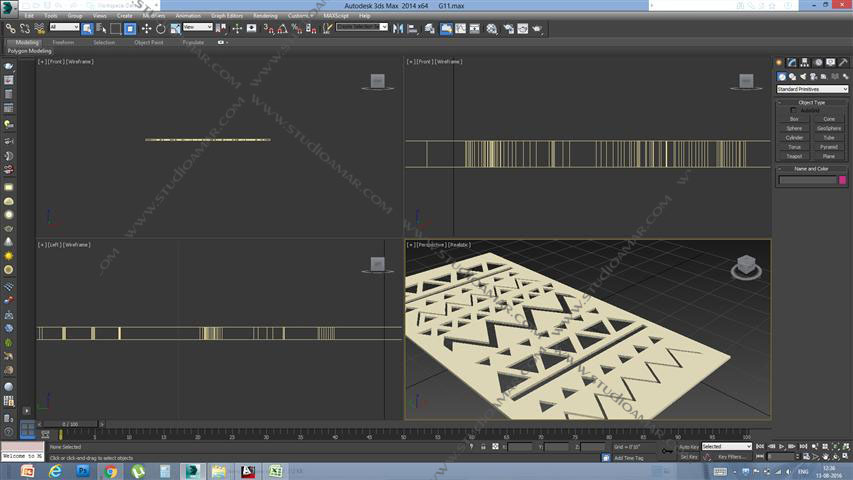Click the magenta object color swatch

pyautogui.click(x=842, y=180)
